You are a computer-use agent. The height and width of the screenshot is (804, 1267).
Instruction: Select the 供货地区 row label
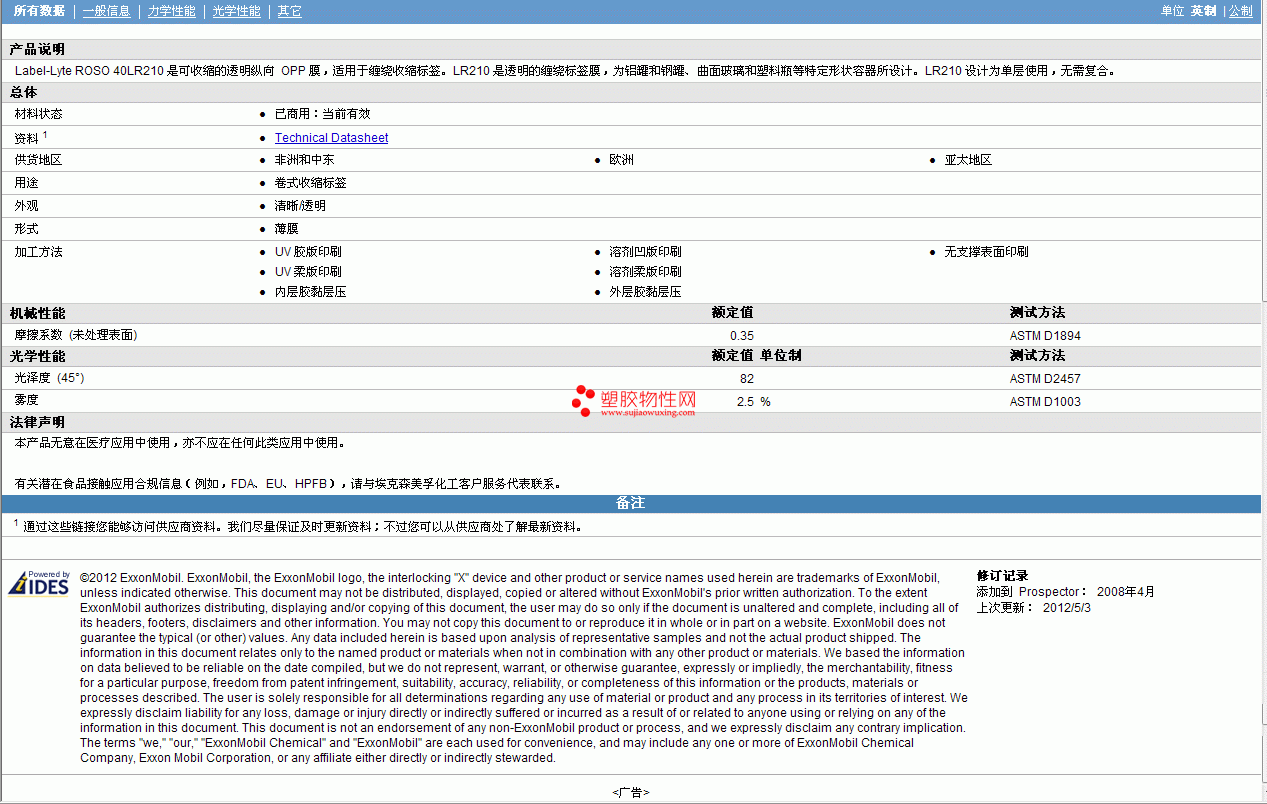click(38, 160)
